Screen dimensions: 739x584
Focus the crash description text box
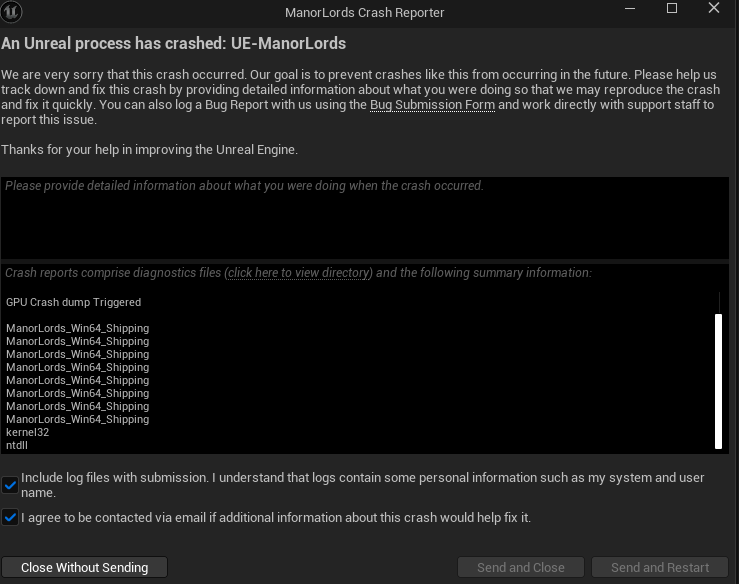pos(365,220)
